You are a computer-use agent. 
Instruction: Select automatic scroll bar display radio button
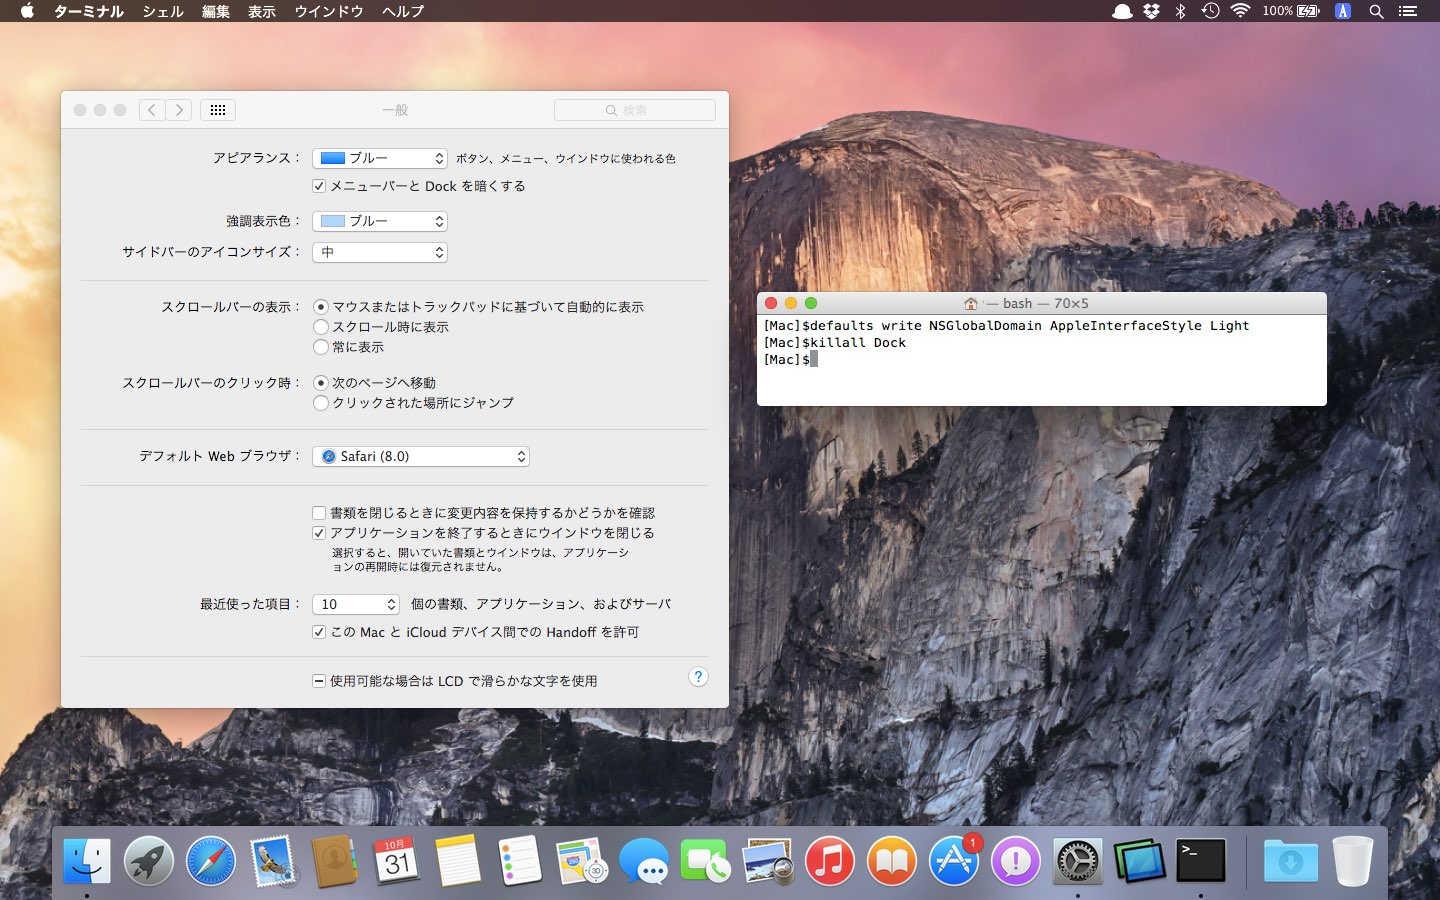(321, 307)
